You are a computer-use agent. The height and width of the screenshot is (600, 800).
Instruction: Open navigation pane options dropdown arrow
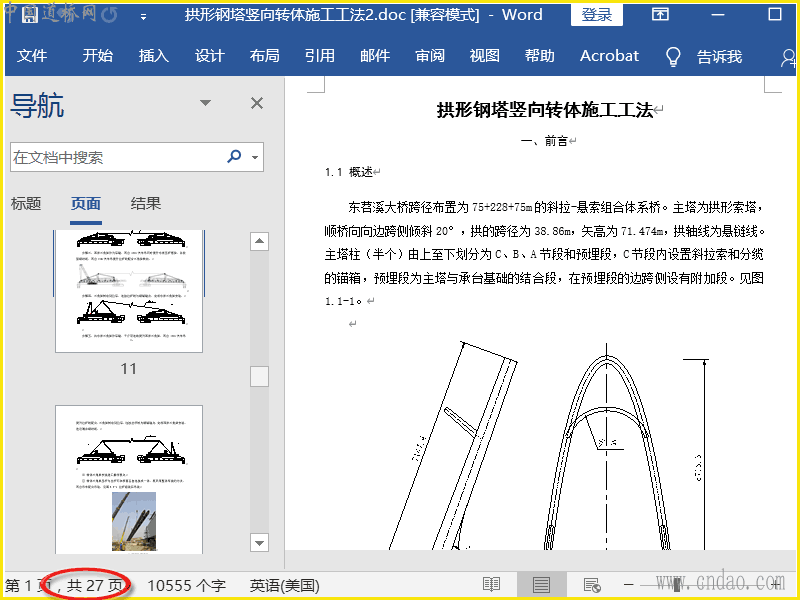point(205,103)
